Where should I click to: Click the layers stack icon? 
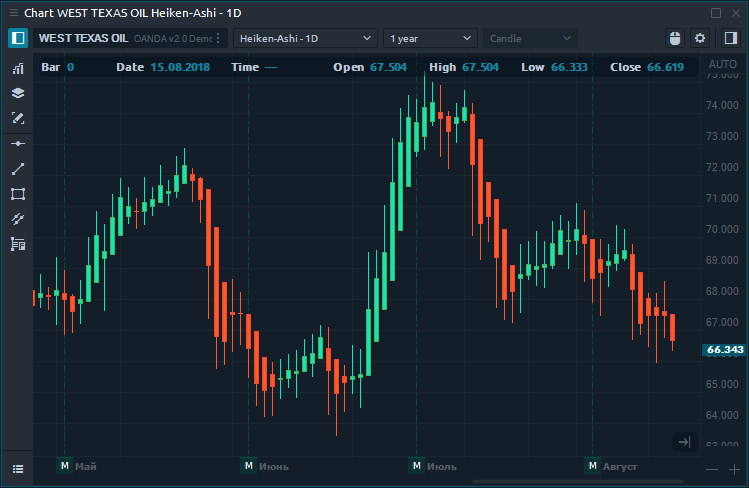(x=18, y=93)
